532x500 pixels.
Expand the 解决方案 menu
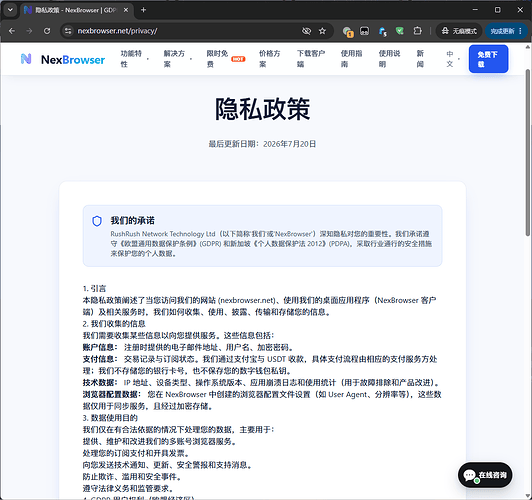click(x=177, y=59)
